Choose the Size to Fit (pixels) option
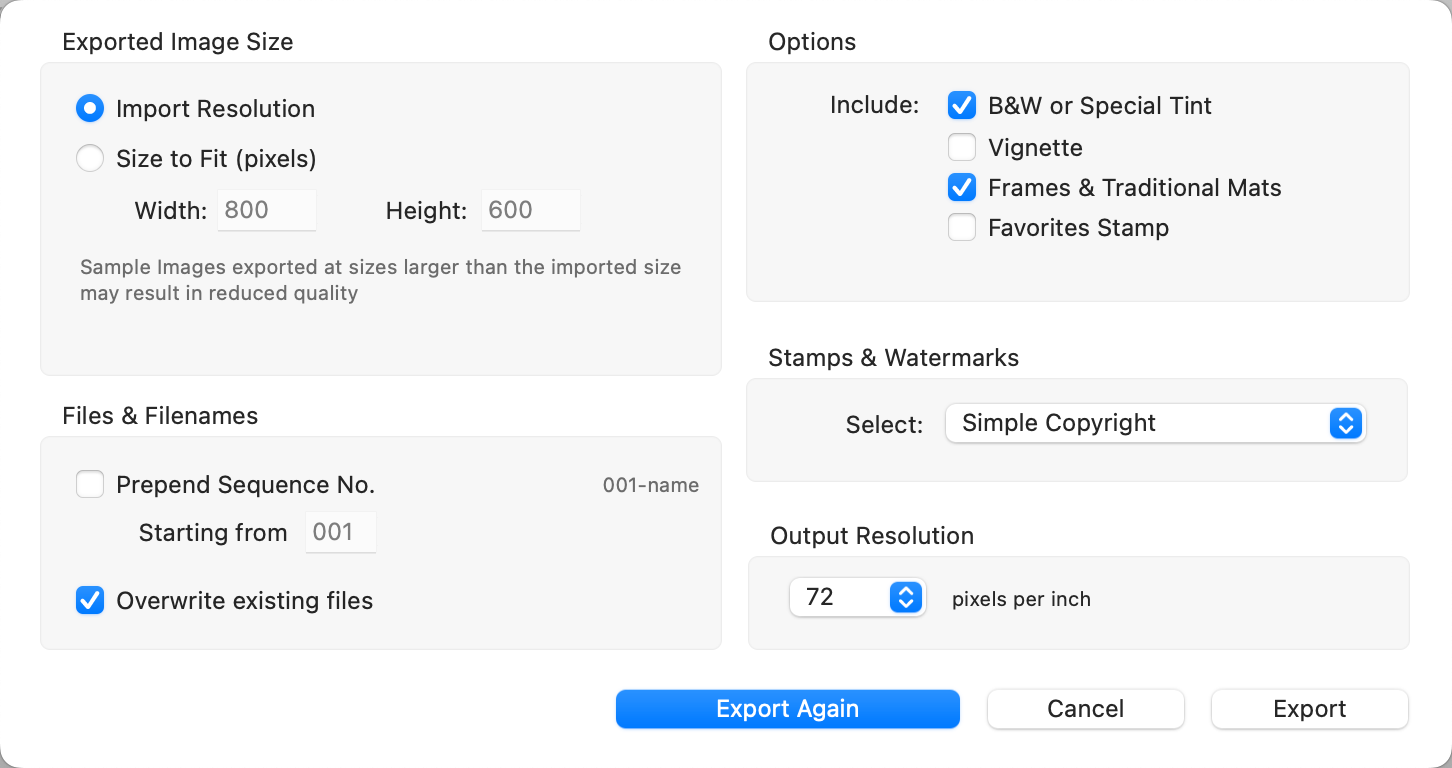This screenshot has width=1452, height=768. coord(90,159)
